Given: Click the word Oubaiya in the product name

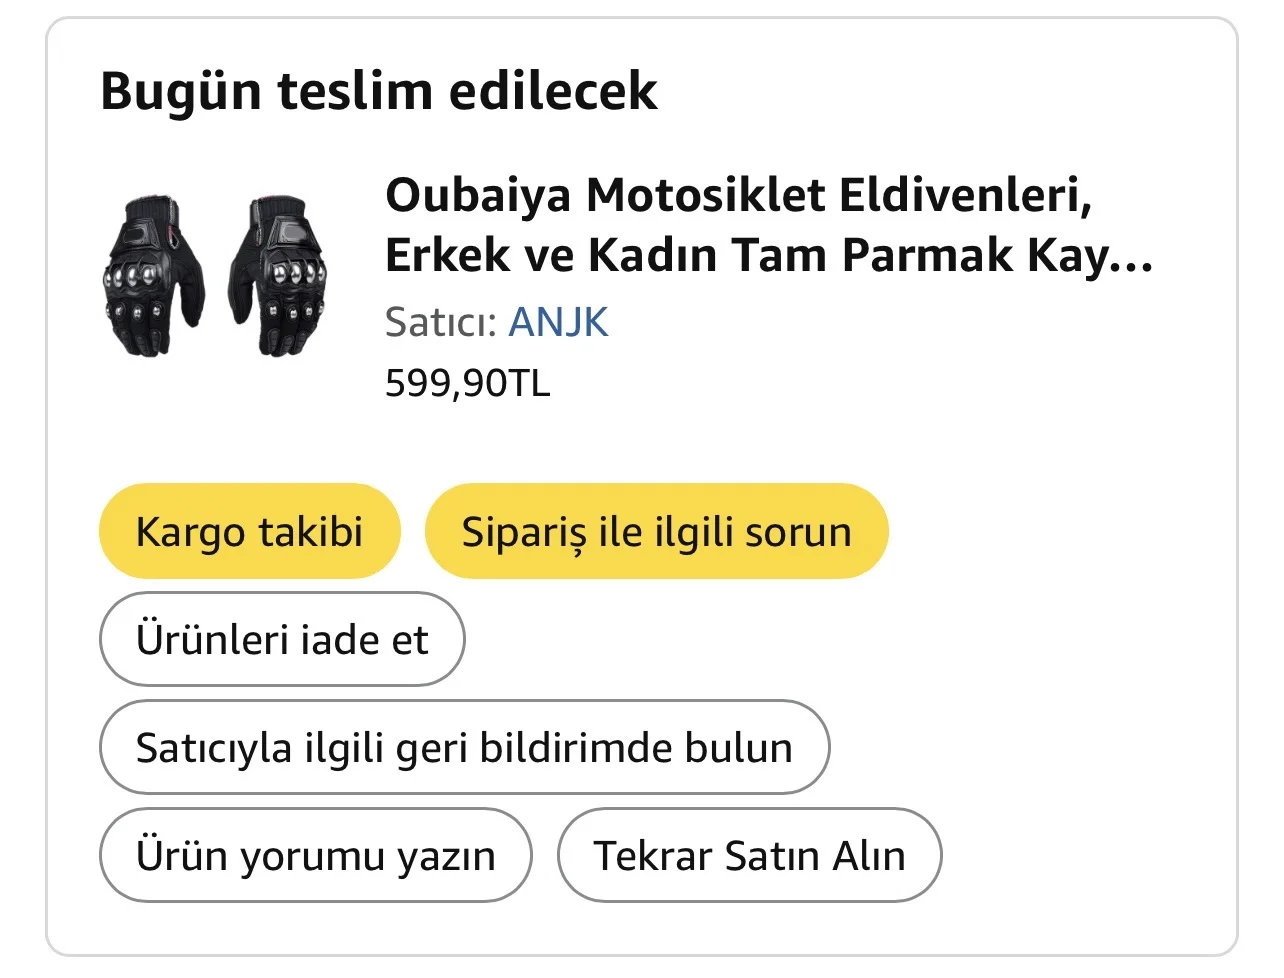Looking at the screenshot, I should tap(478, 195).
